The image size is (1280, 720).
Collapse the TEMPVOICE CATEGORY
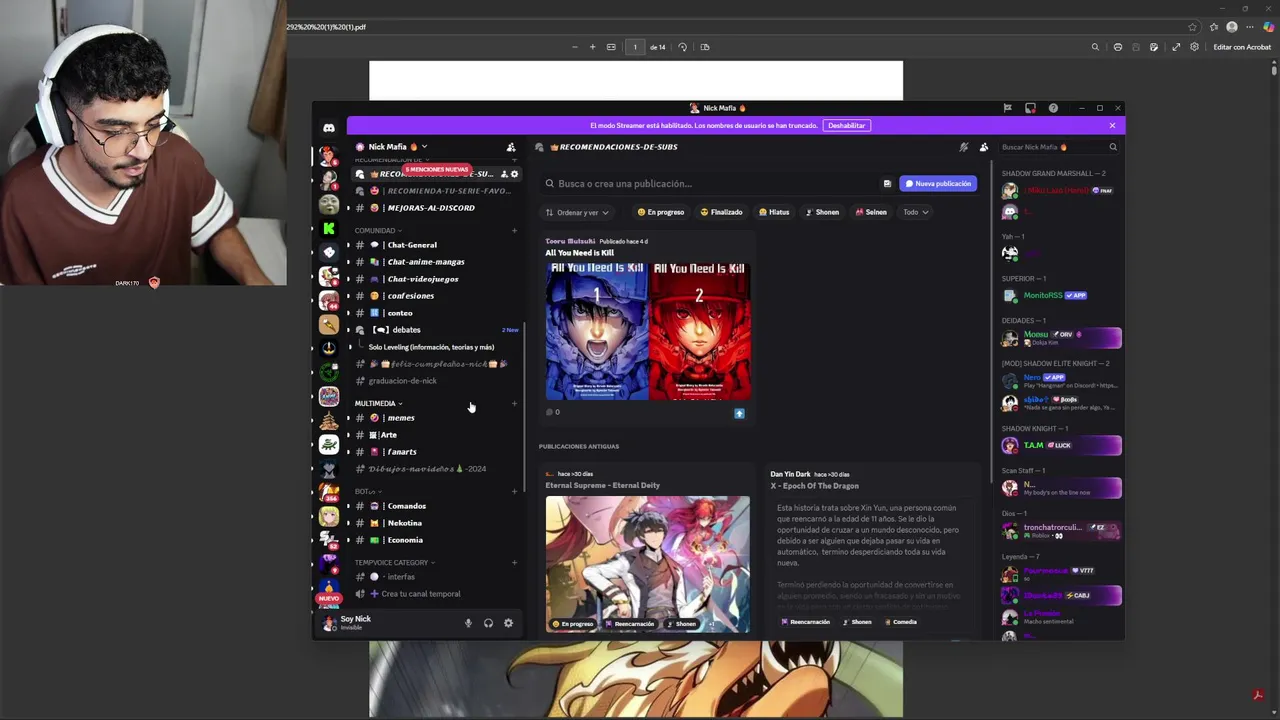[x=394, y=562]
